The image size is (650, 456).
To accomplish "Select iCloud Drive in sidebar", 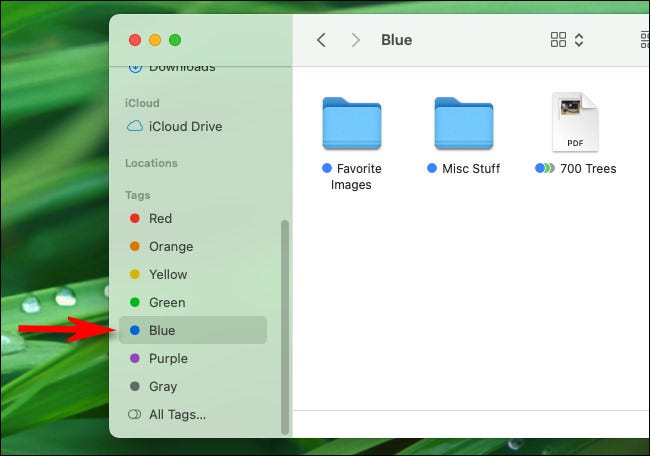I will pos(185,127).
